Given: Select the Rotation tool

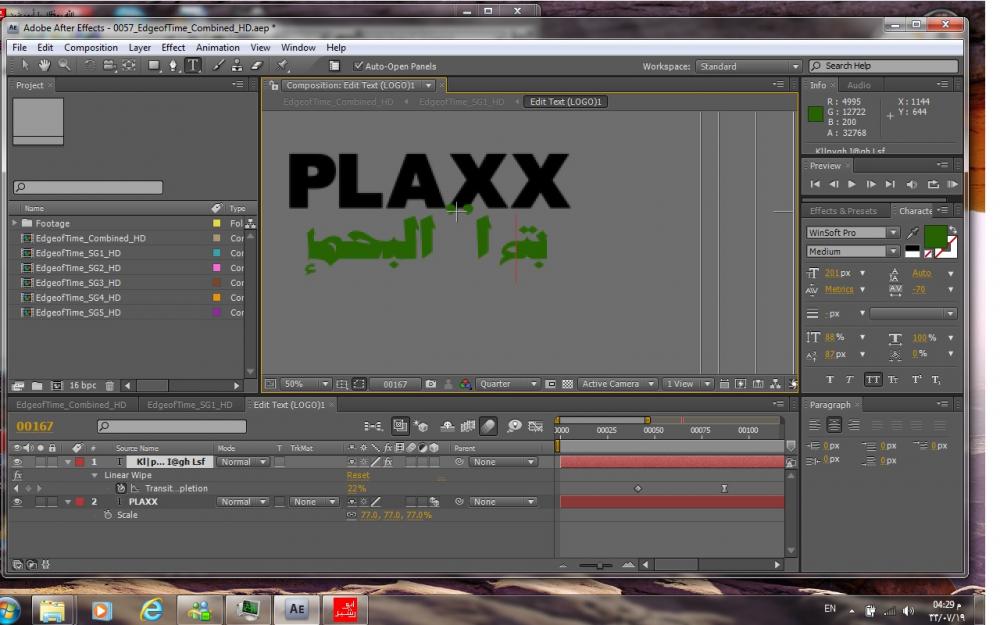Looking at the screenshot, I should [89, 66].
